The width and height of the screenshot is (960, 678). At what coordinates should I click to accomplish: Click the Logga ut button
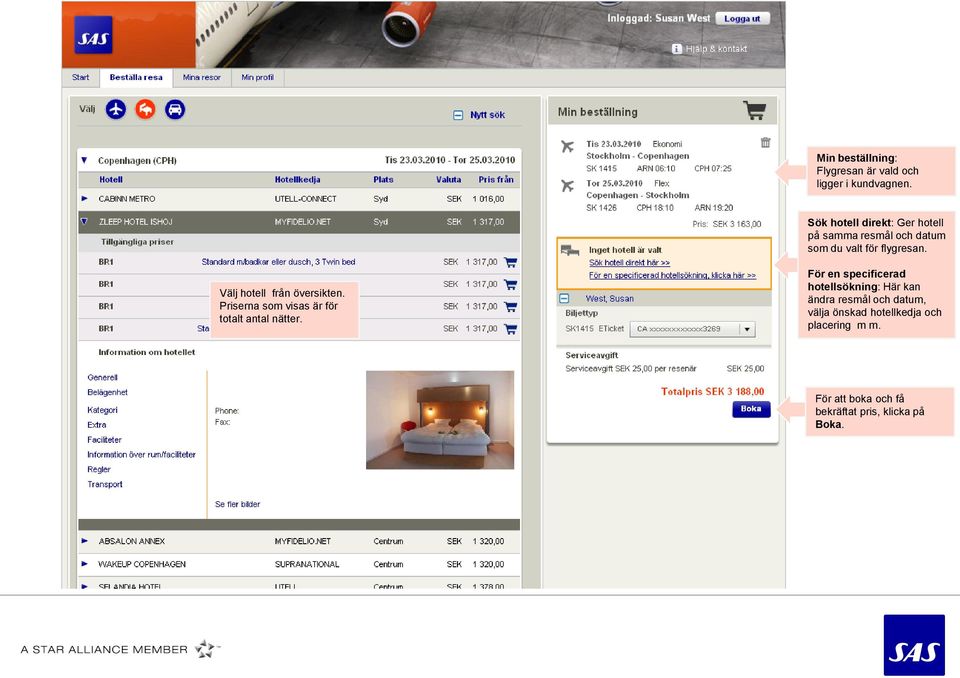(742, 19)
